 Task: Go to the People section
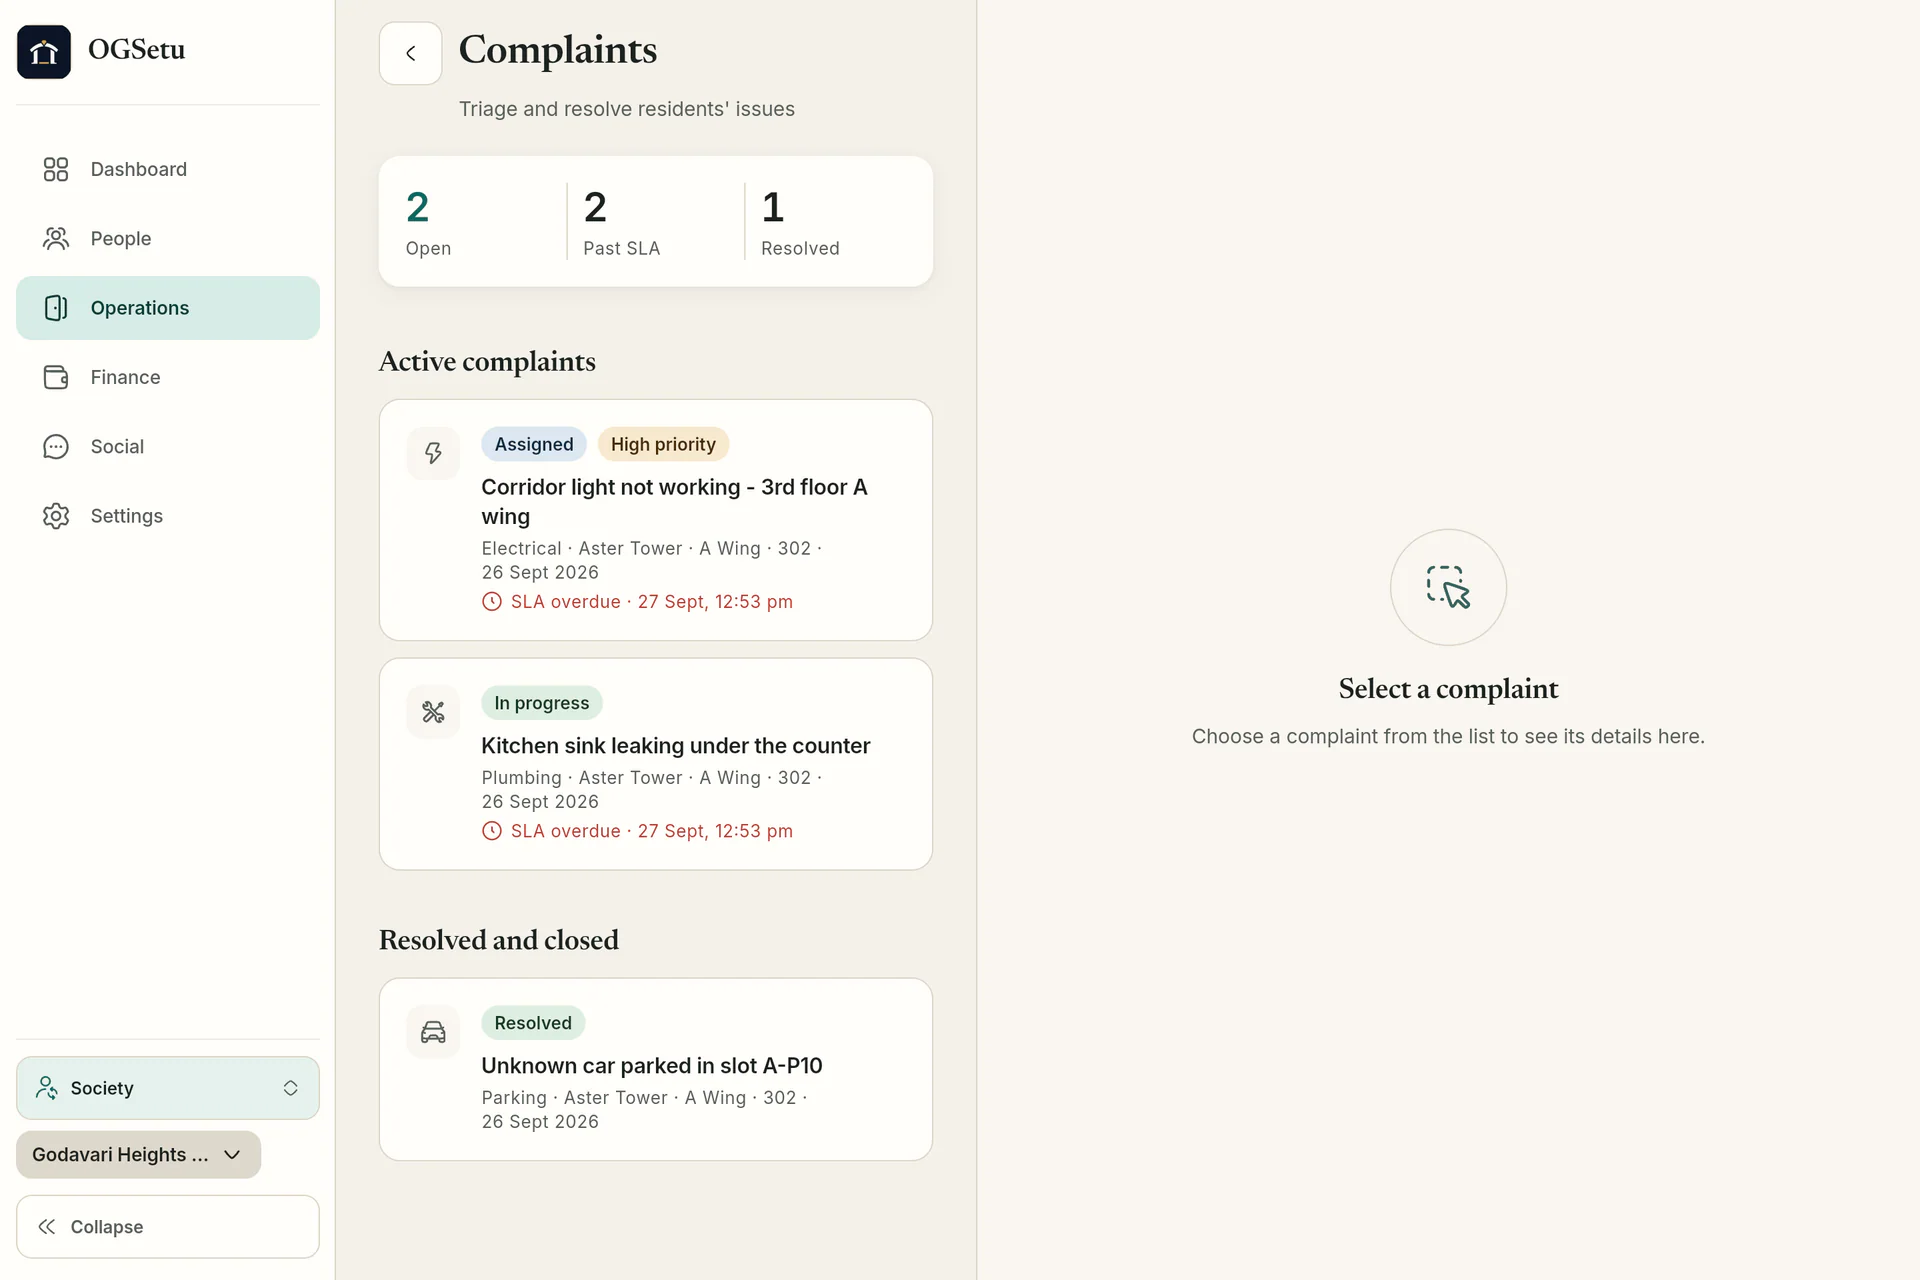[168, 238]
